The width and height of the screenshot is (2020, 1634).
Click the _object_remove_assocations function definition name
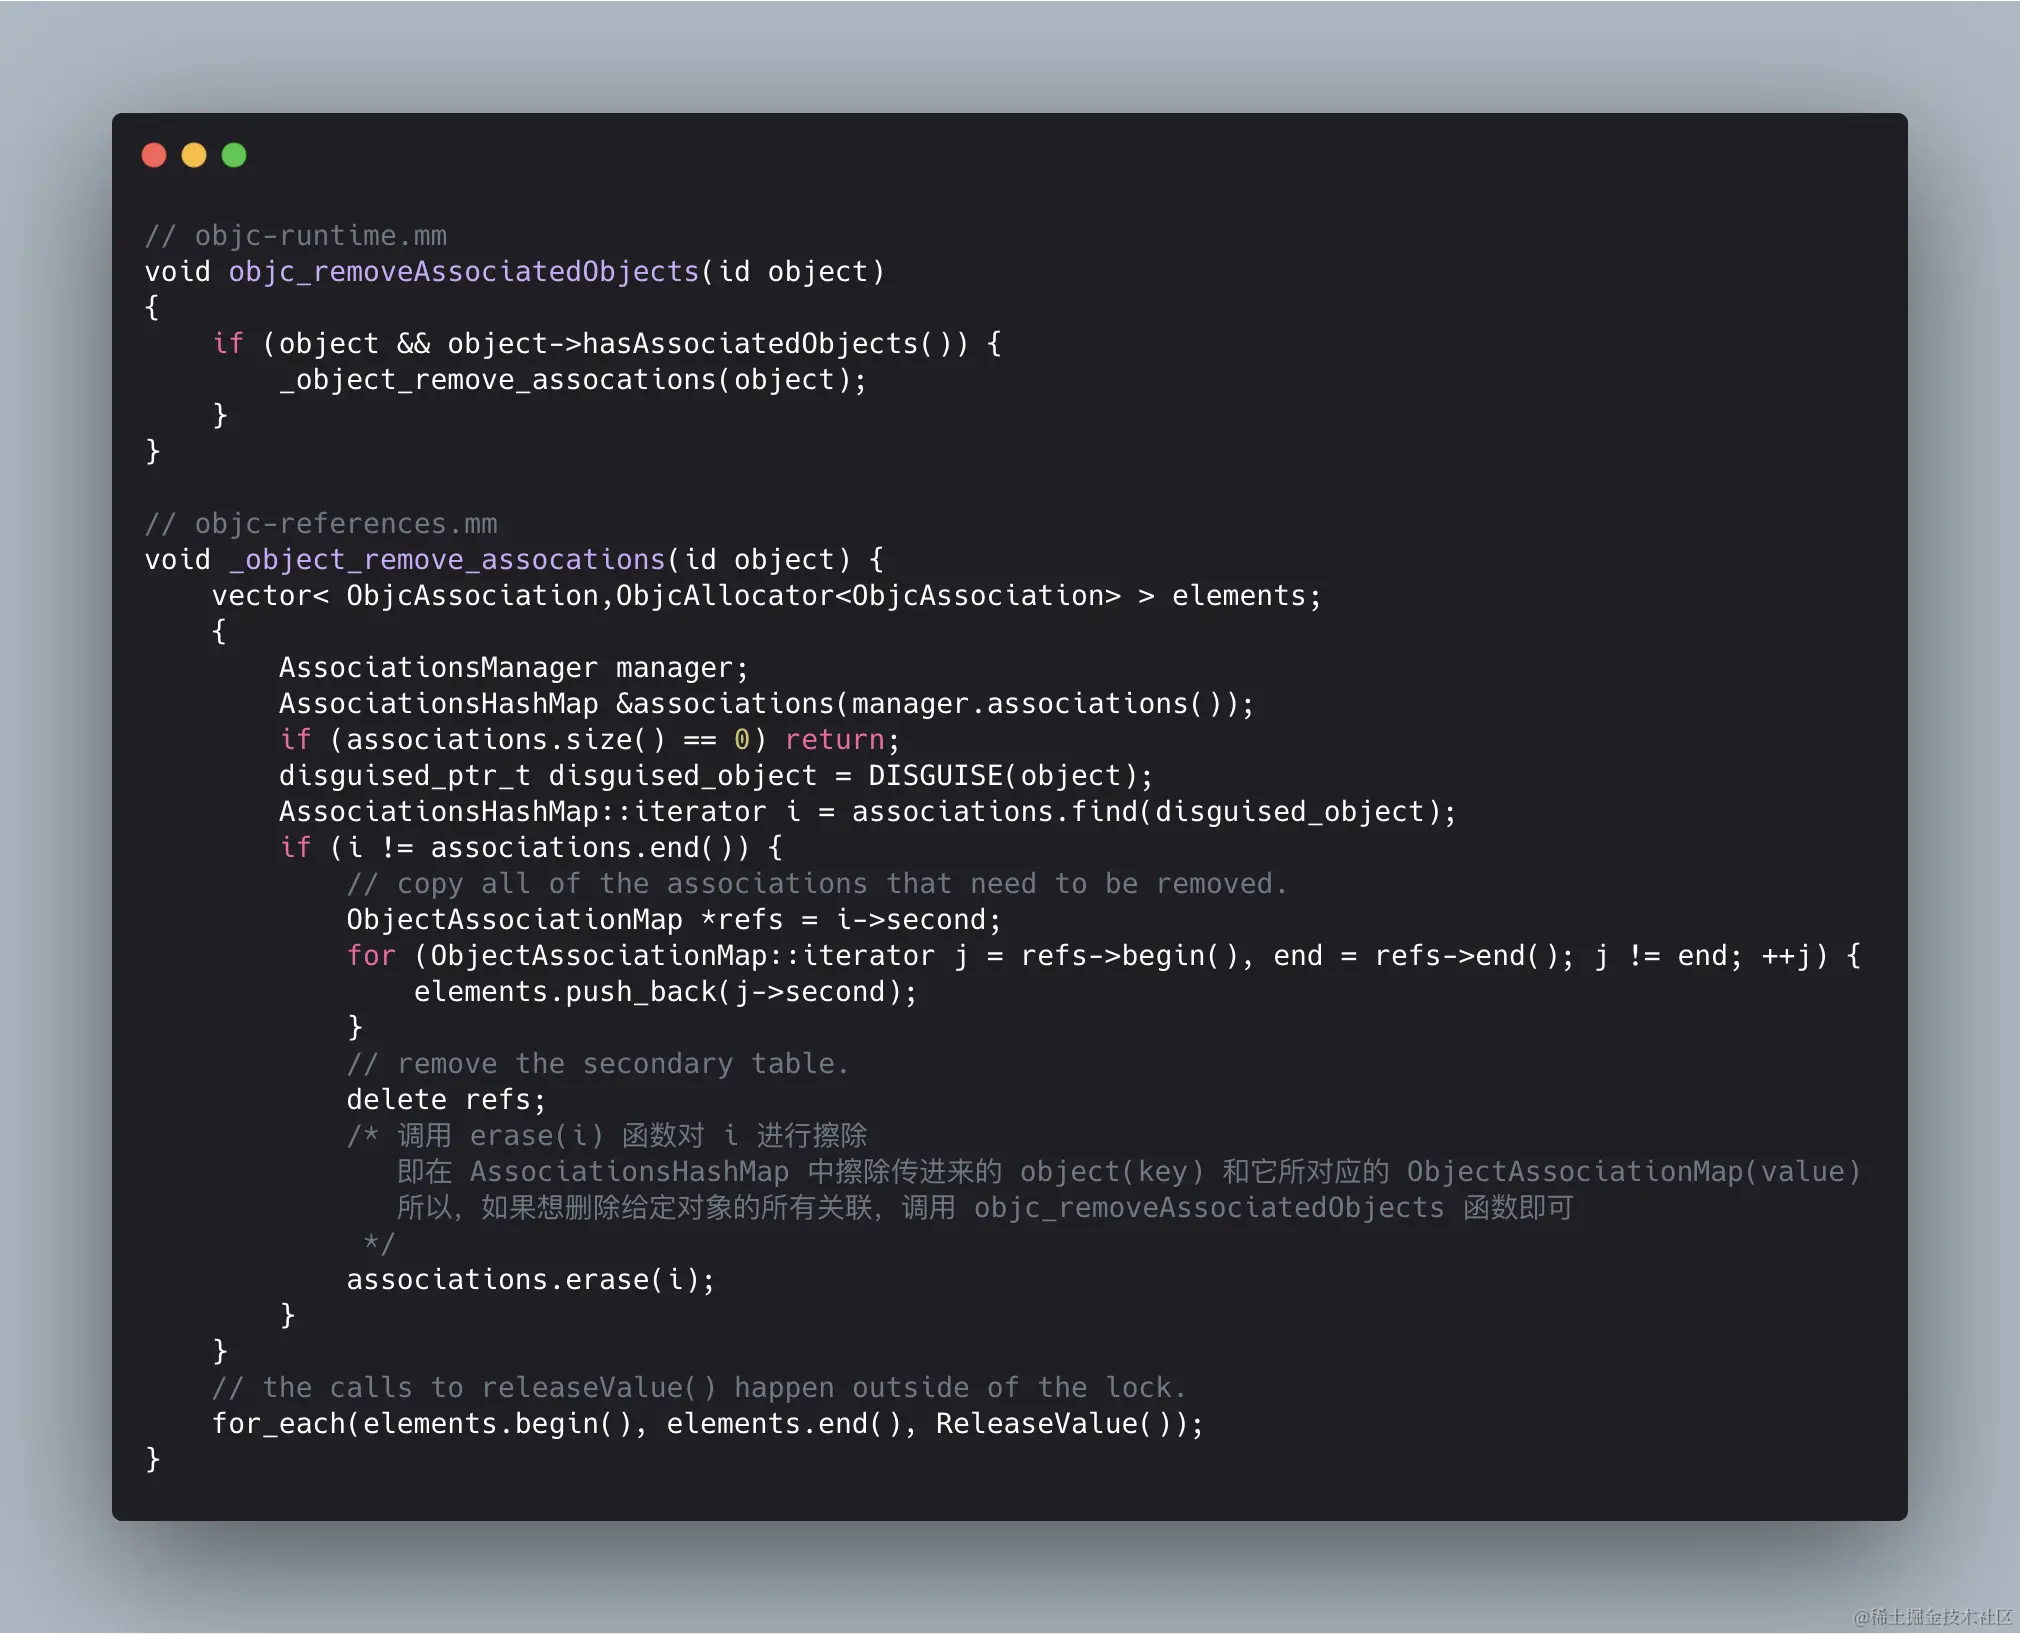coord(447,560)
